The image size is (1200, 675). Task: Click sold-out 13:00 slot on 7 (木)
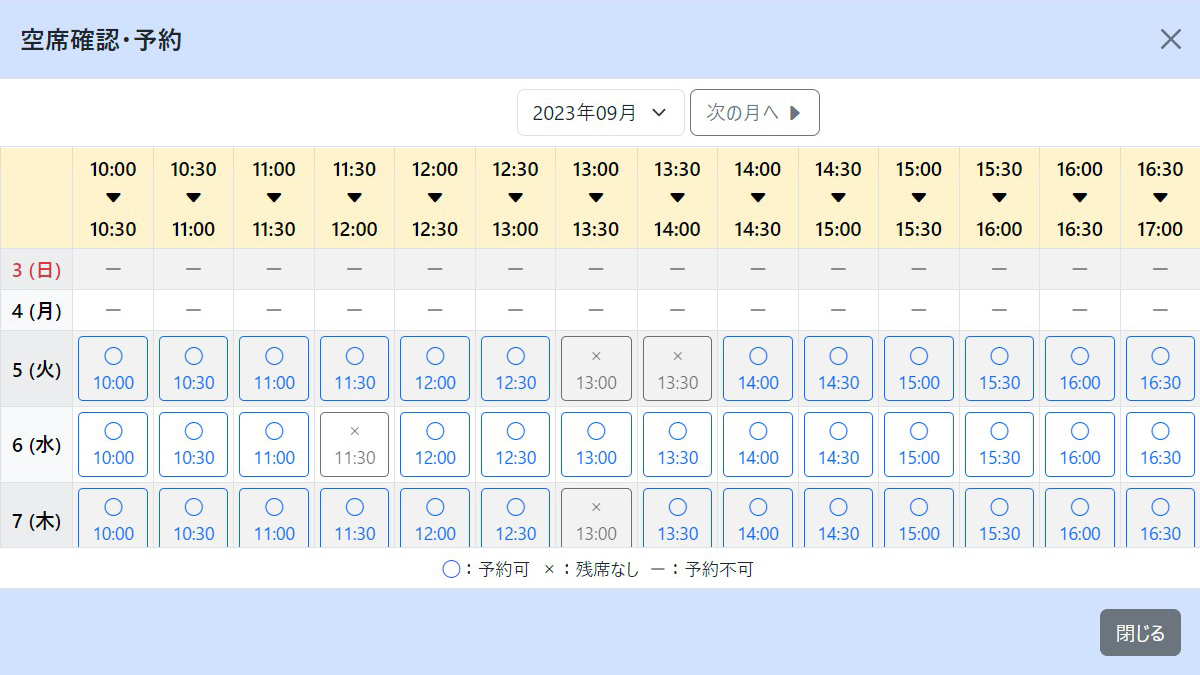[x=596, y=519]
